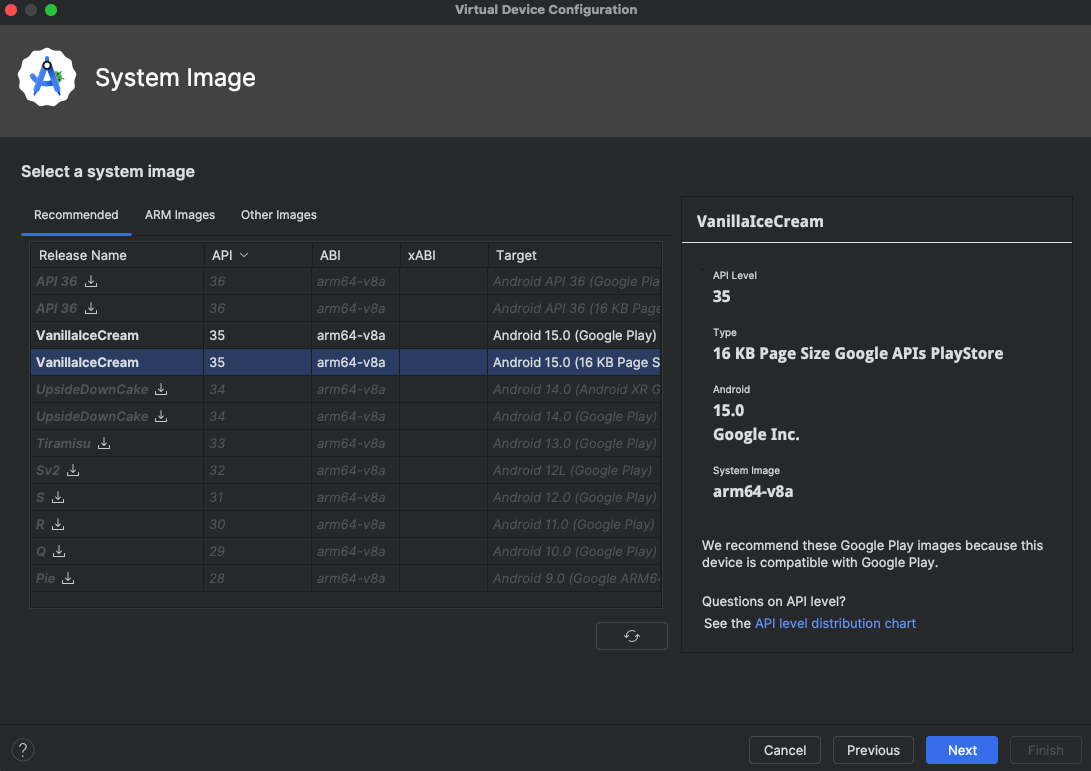Image resolution: width=1091 pixels, height=771 pixels.
Task: Download the S API 31 image
Action: pyautogui.click(x=58, y=497)
